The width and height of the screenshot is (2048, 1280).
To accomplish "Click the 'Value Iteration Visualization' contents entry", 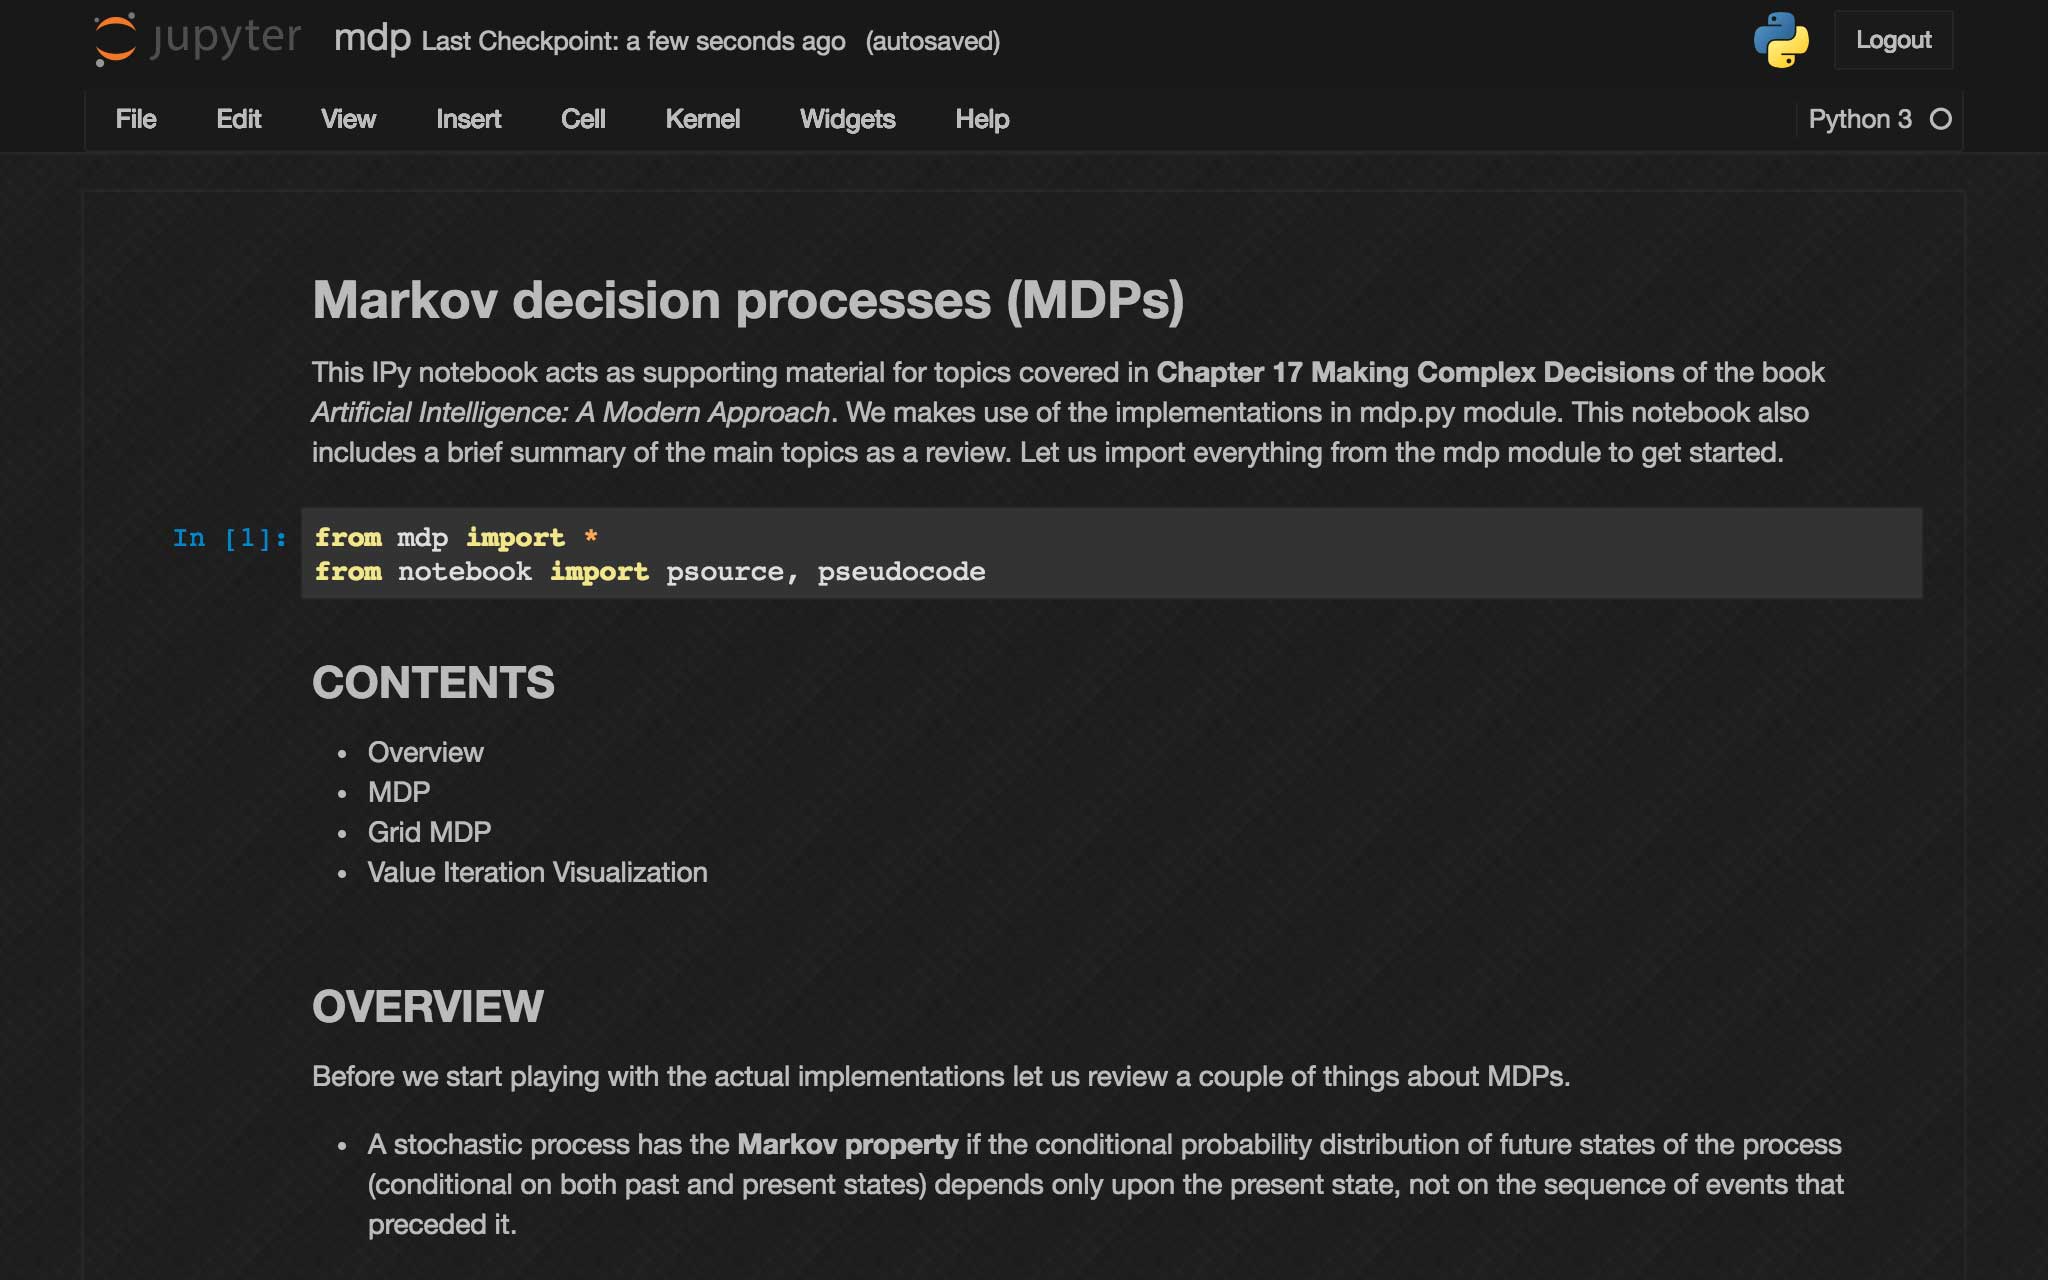I will point(537,872).
